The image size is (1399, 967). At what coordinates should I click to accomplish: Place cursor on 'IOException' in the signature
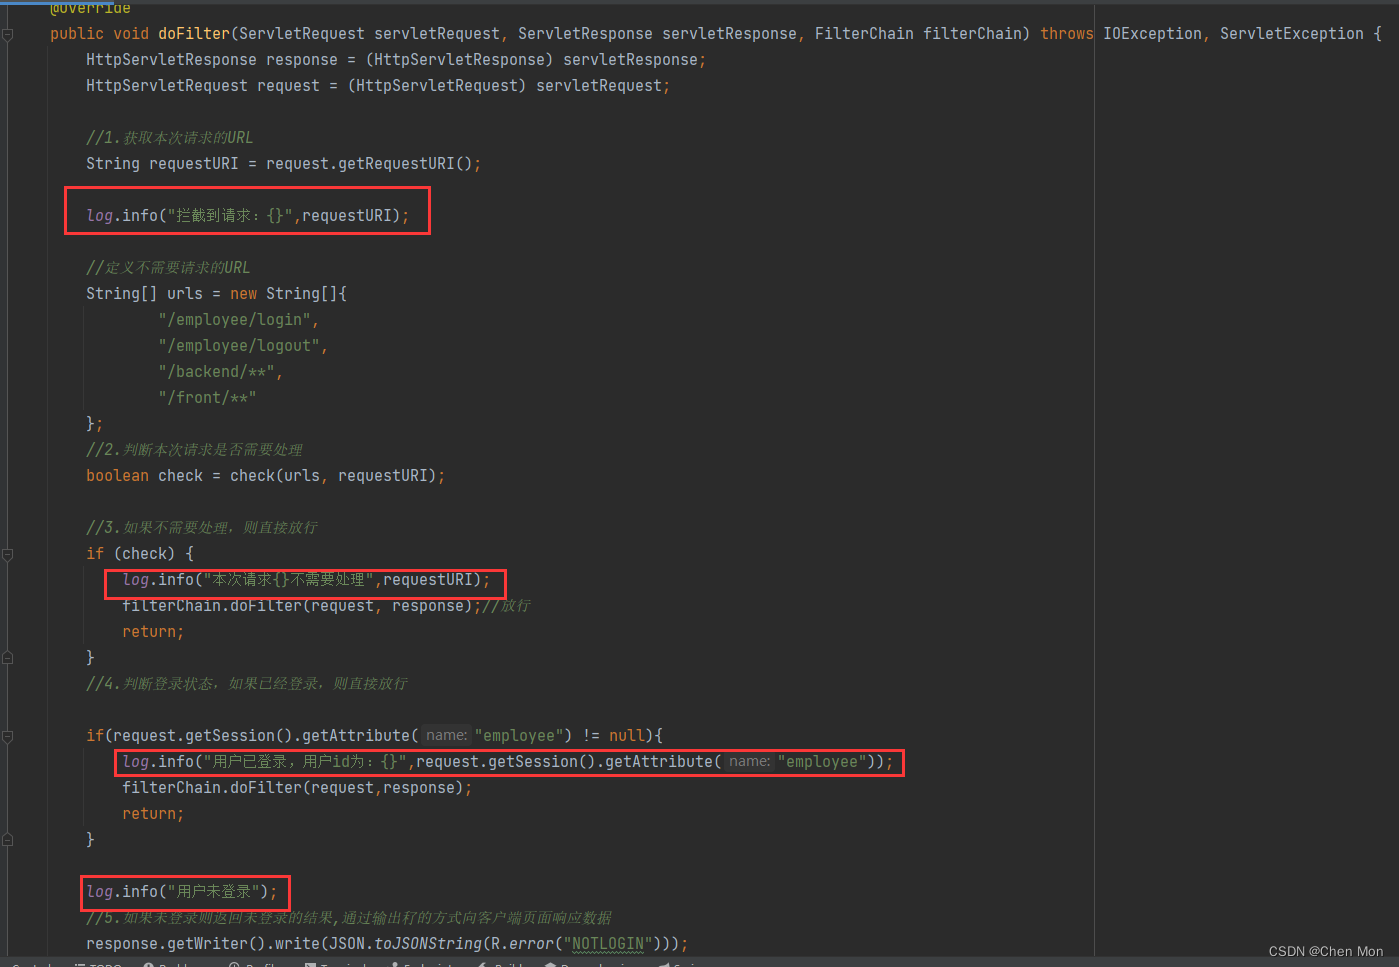(x=1152, y=34)
